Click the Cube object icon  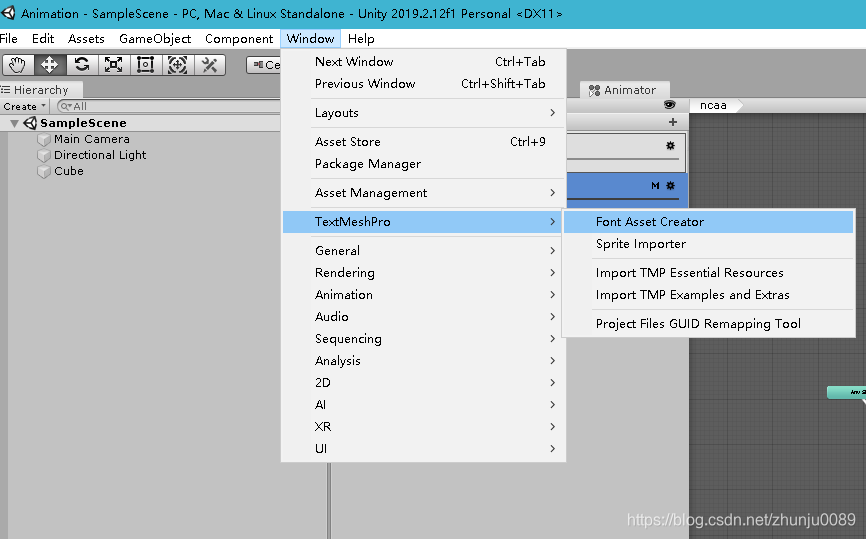(44, 171)
